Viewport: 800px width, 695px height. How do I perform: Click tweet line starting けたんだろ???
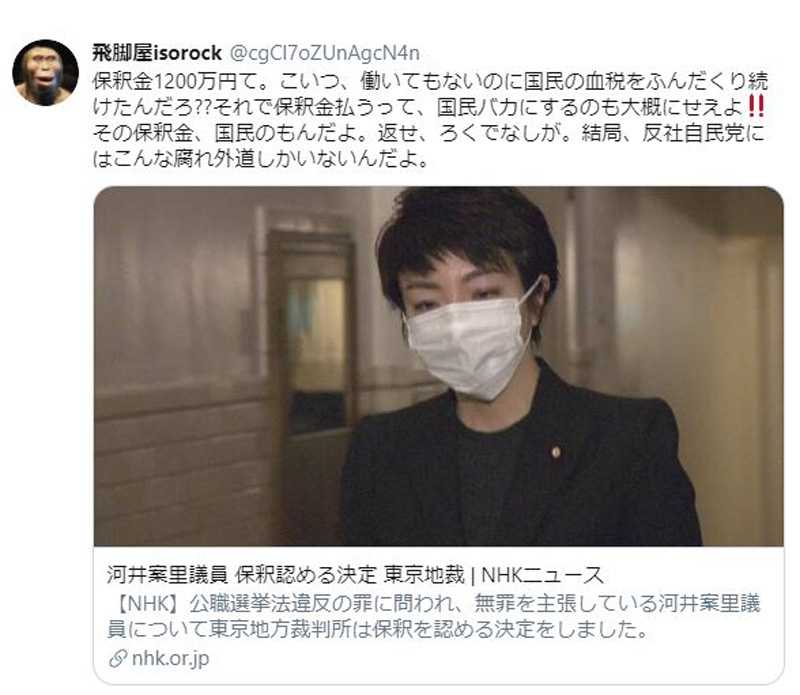coord(429,107)
